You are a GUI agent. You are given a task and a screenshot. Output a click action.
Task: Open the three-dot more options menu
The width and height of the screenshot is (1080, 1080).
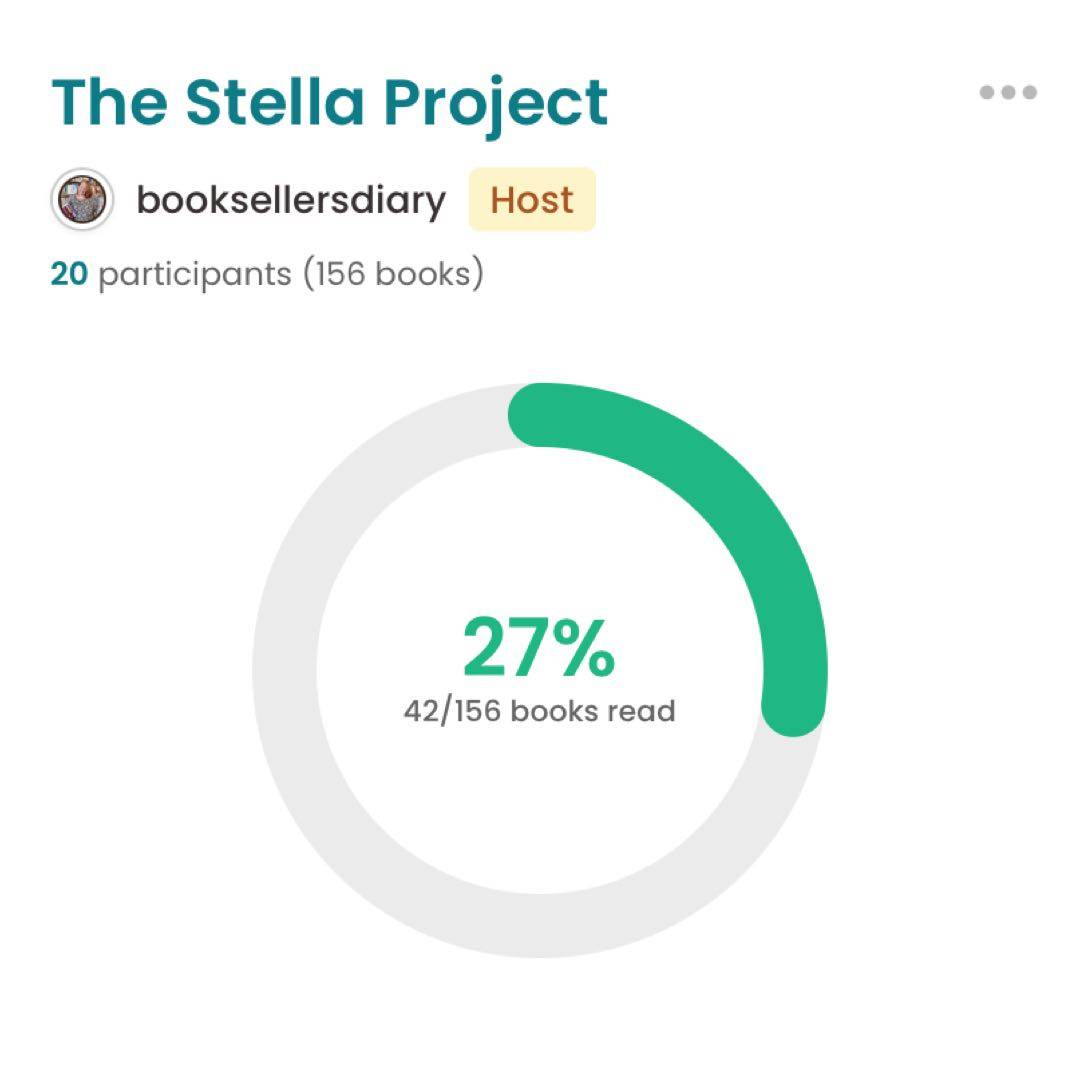(1008, 93)
